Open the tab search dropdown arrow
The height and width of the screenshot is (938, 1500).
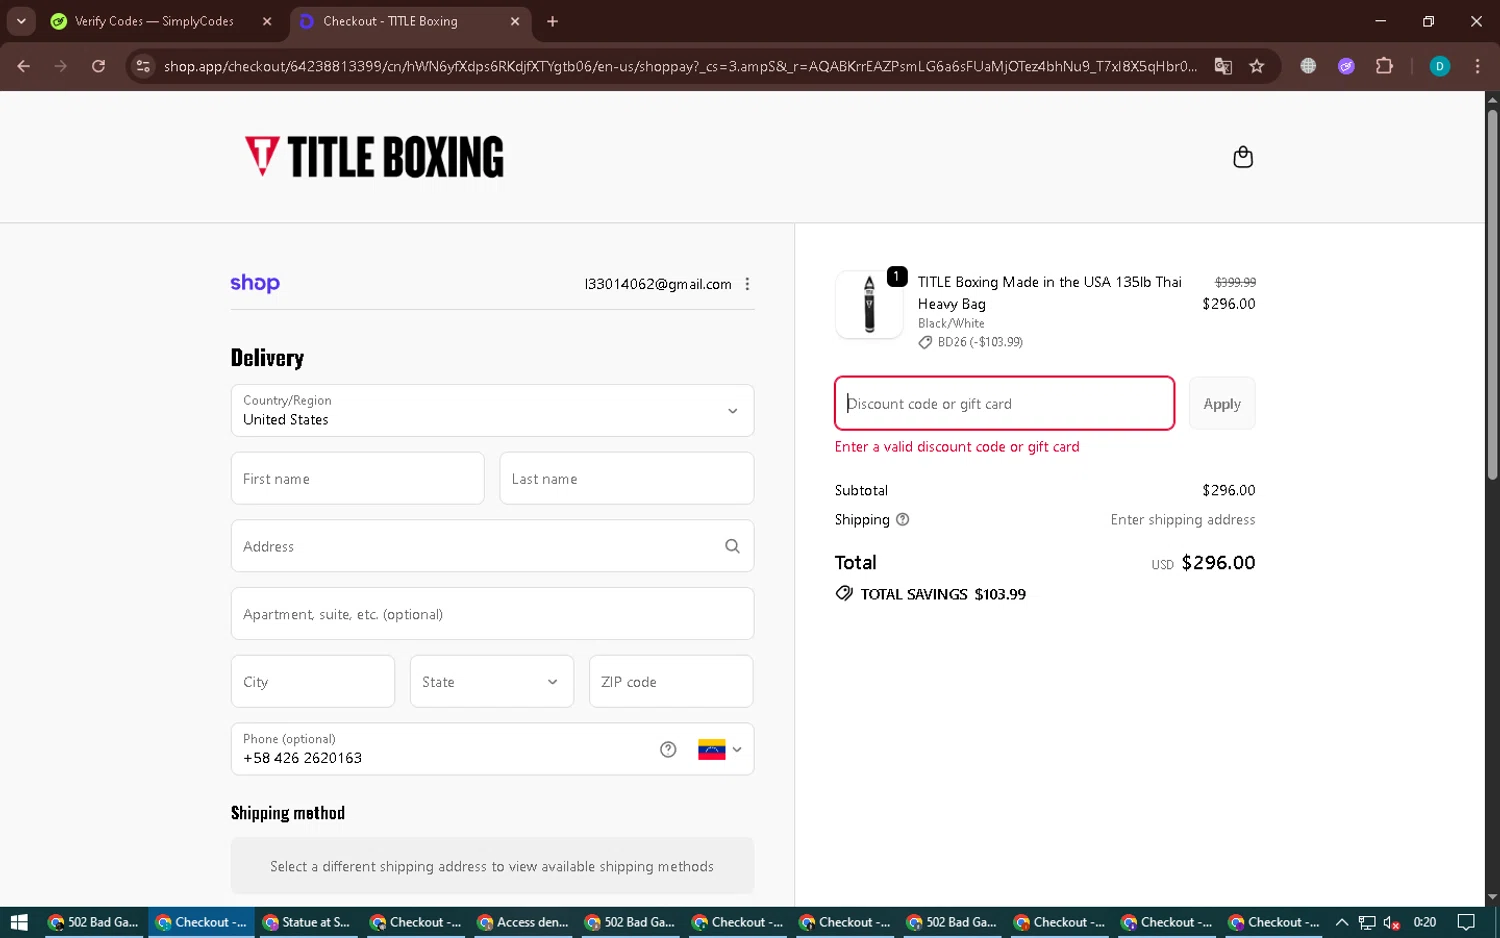pos(21,21)
